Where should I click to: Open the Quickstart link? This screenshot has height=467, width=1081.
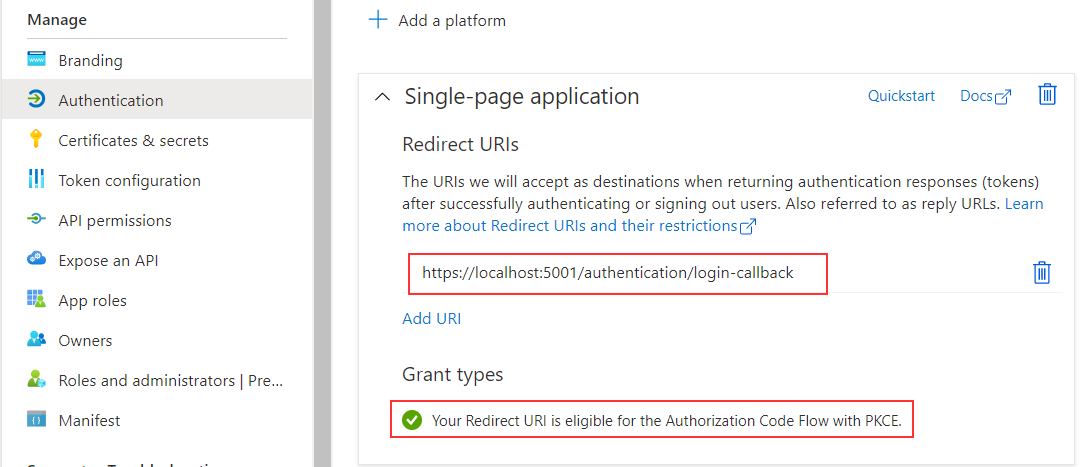tap(901, 96)
